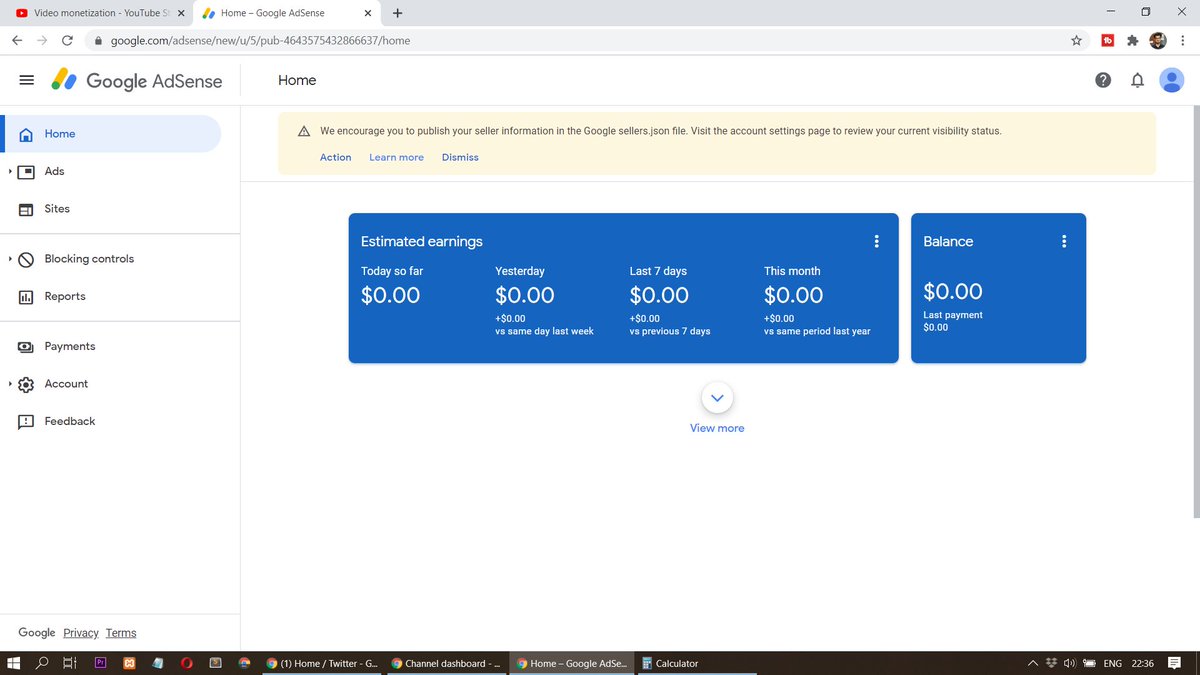Open a new browser tab

pyautogui.click(x=398, y=13)
